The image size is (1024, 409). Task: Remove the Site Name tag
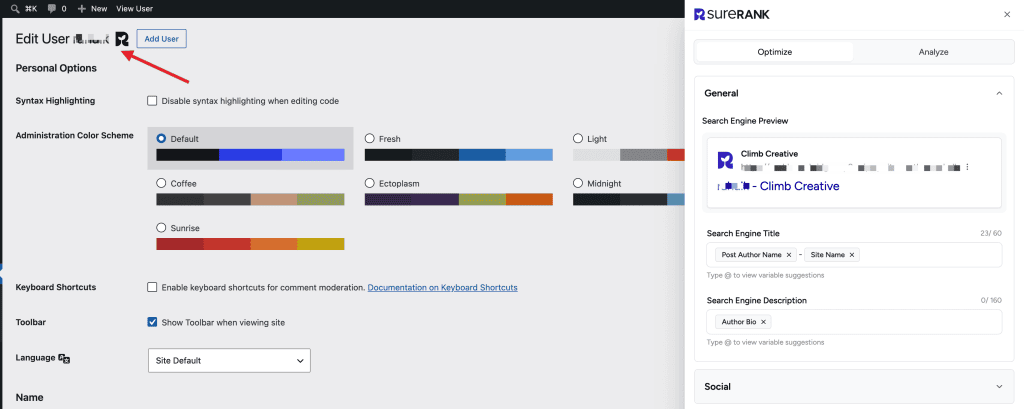pos(852,255)
